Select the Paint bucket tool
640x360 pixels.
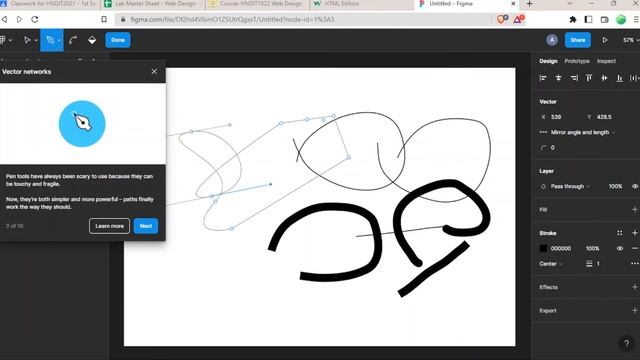coord(92,40)
